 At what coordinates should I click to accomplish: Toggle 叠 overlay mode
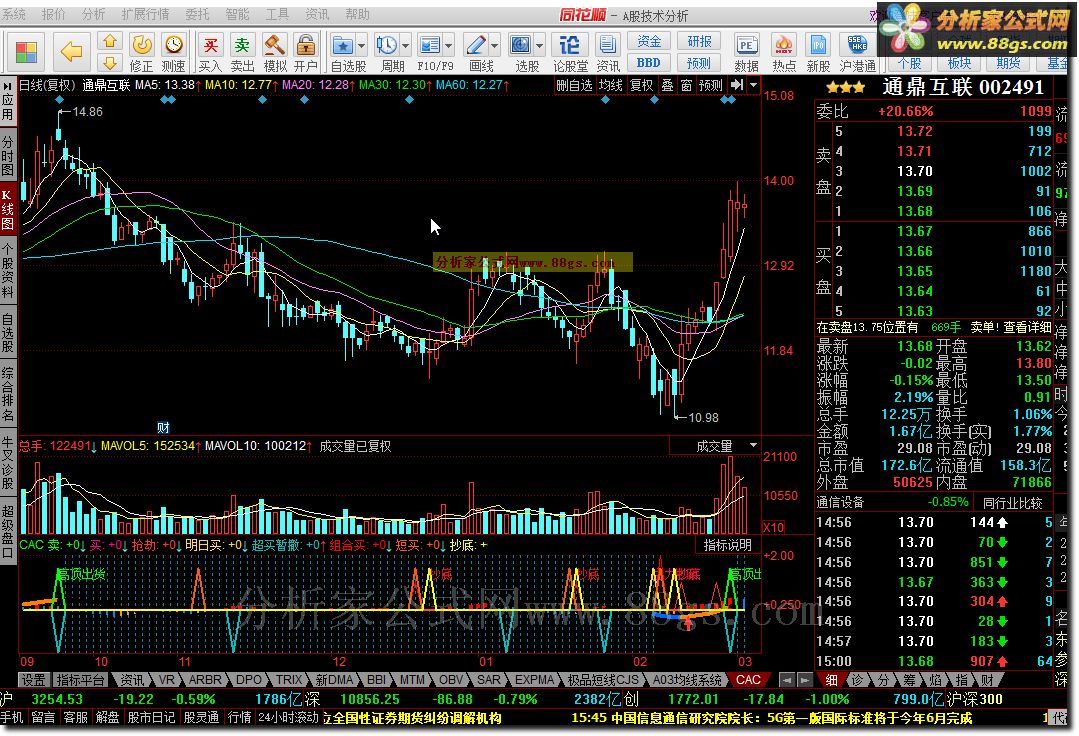point(667,85)
